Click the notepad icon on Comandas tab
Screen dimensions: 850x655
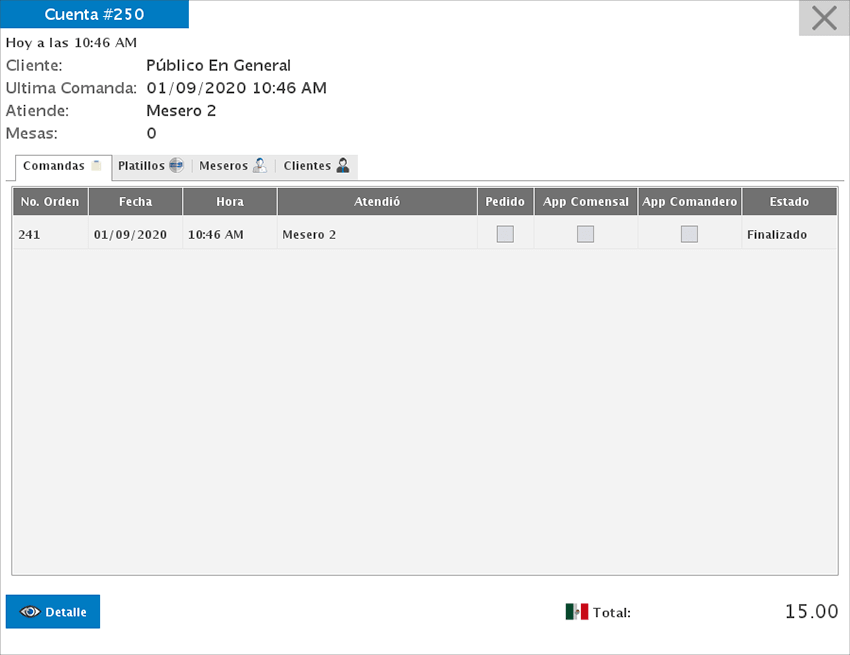pos(96,166)
